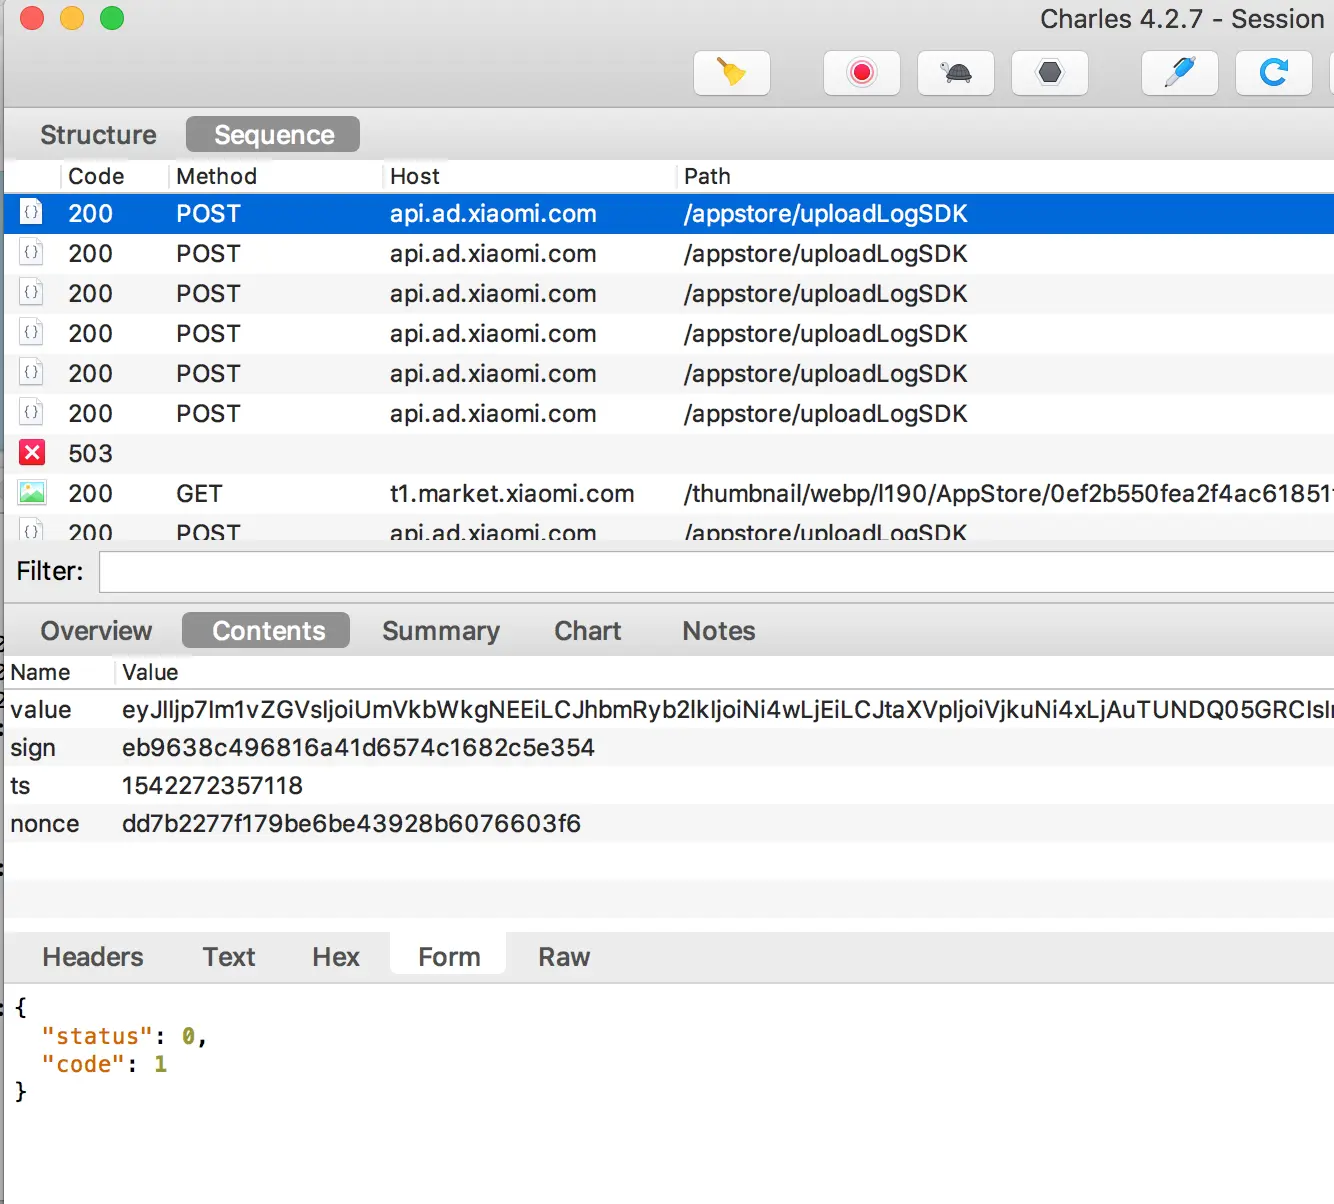Open the Summary tab
This screenshot has width=1334, height=1204.
coord(441,631)
